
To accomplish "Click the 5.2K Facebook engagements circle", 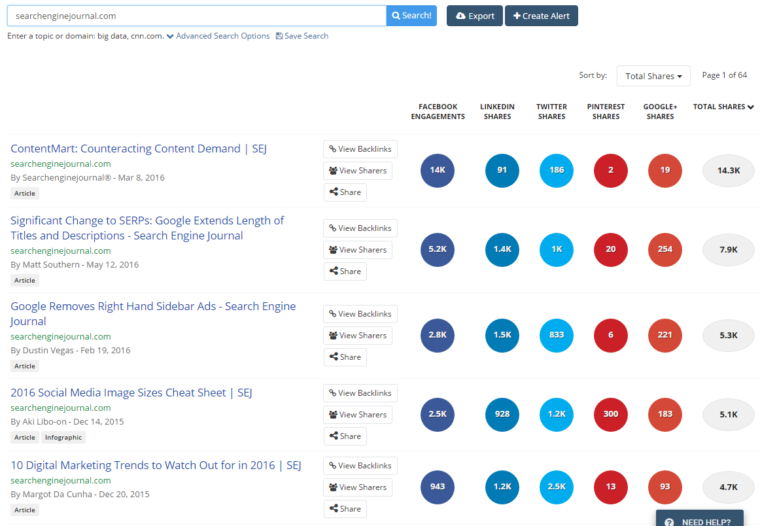I will pyautogui.click(x=437, y=249).
